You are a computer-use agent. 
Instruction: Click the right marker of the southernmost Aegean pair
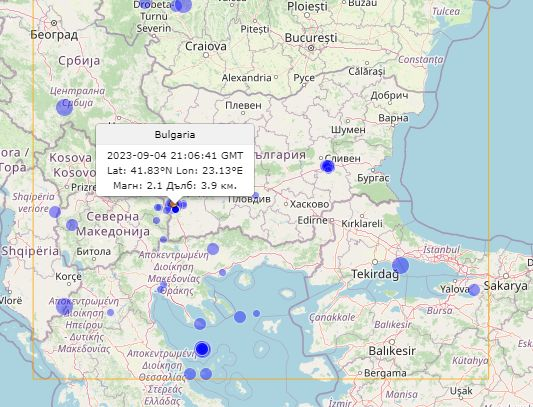click(206, 374)
